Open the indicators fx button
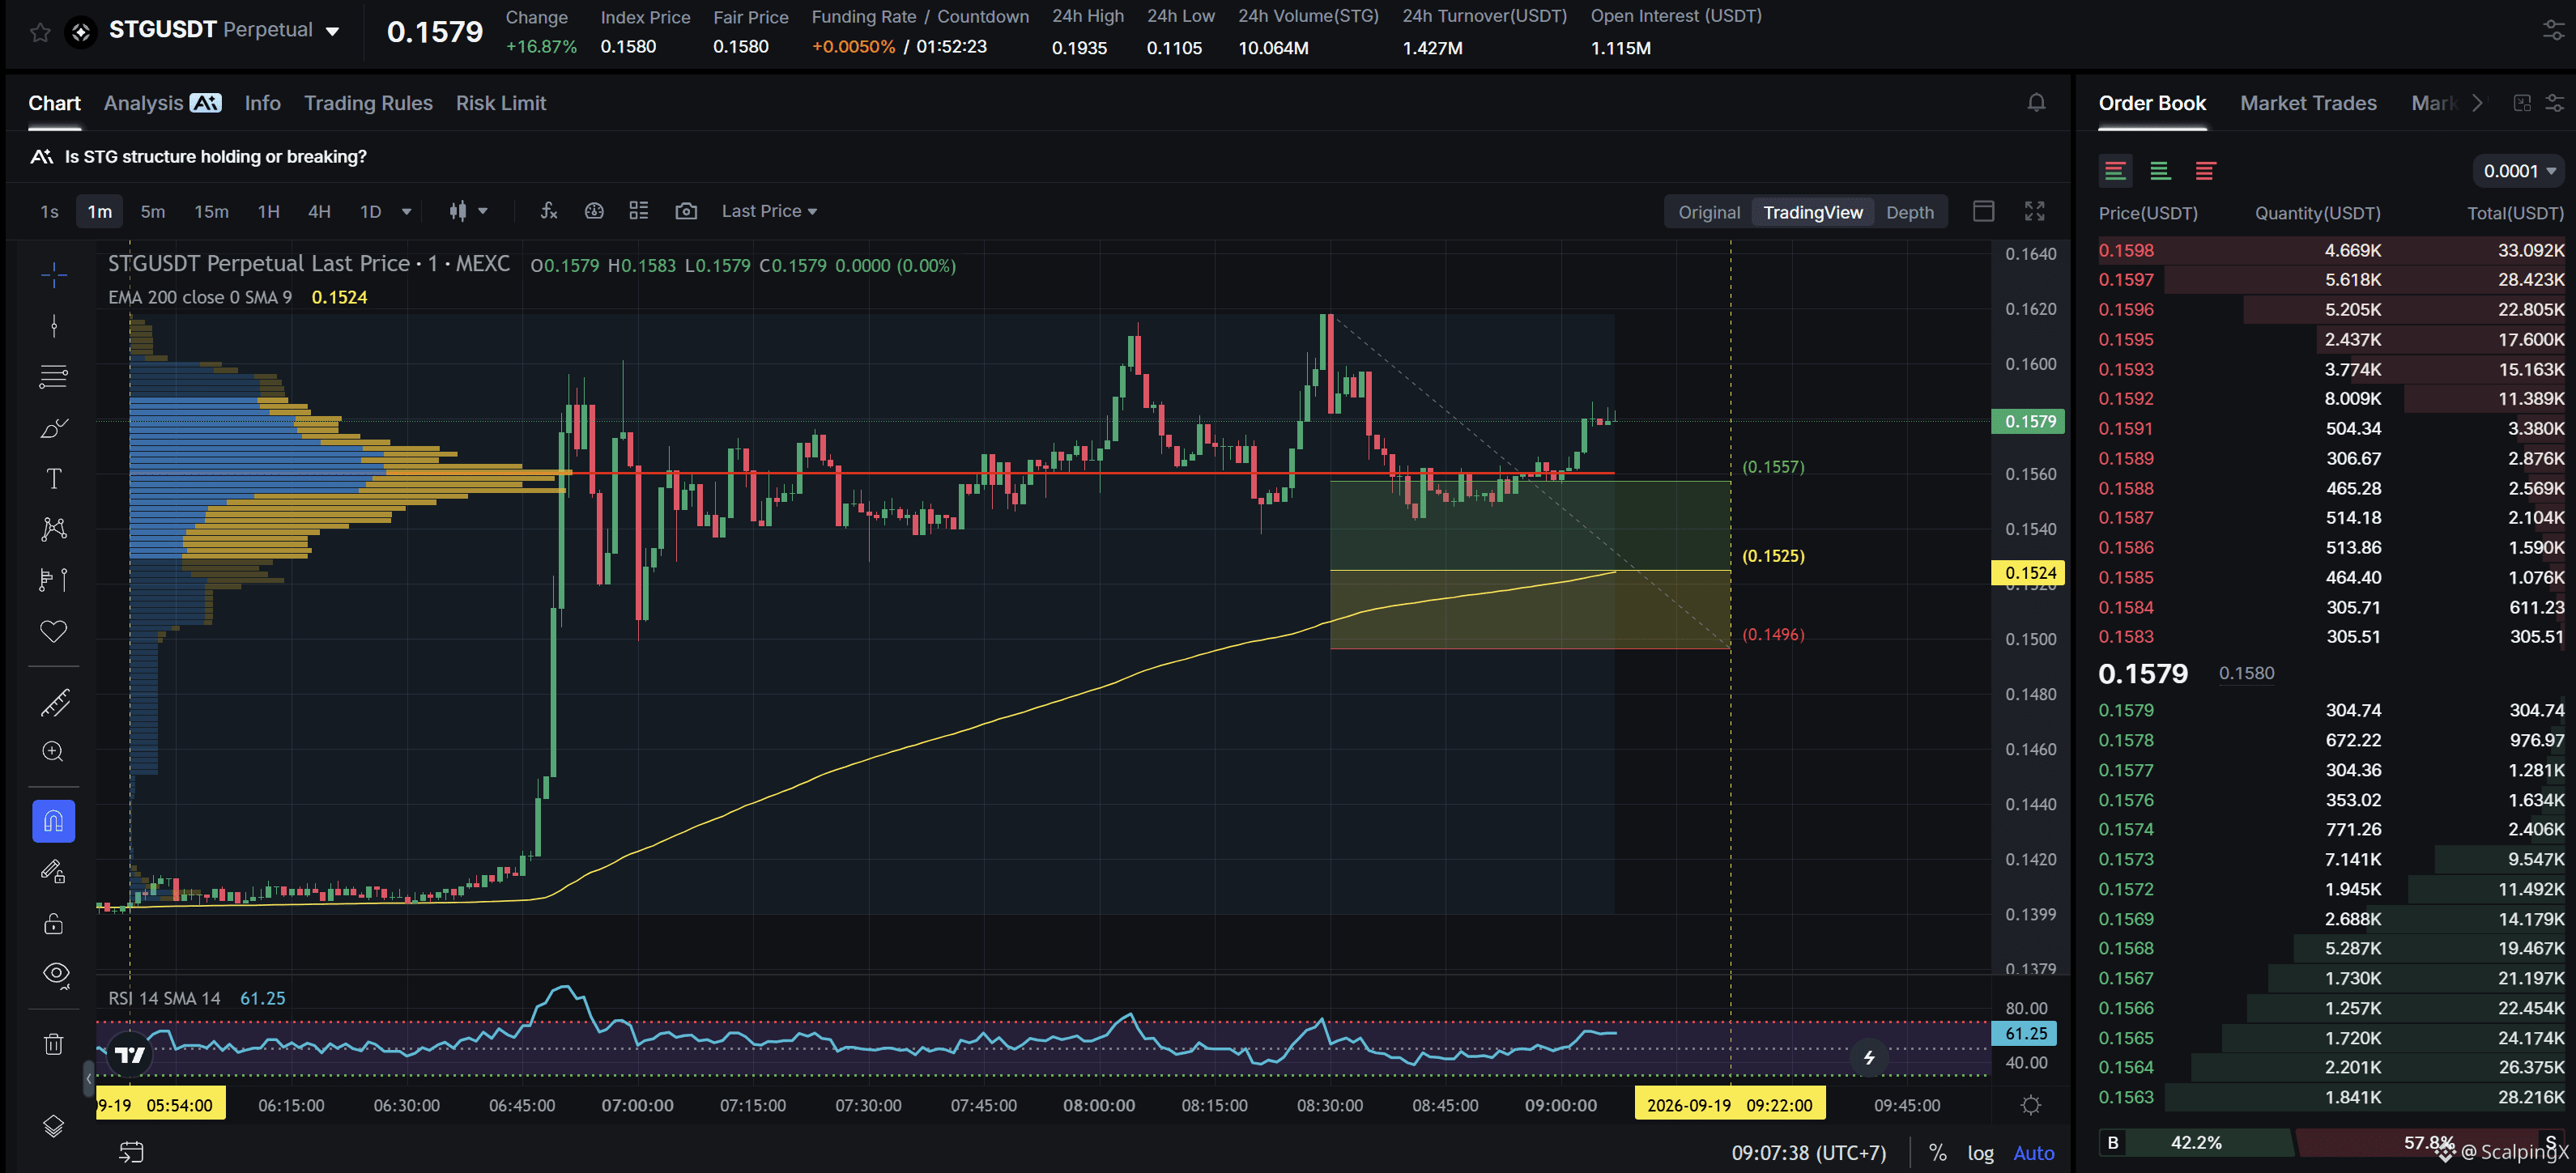 (548, 211)
